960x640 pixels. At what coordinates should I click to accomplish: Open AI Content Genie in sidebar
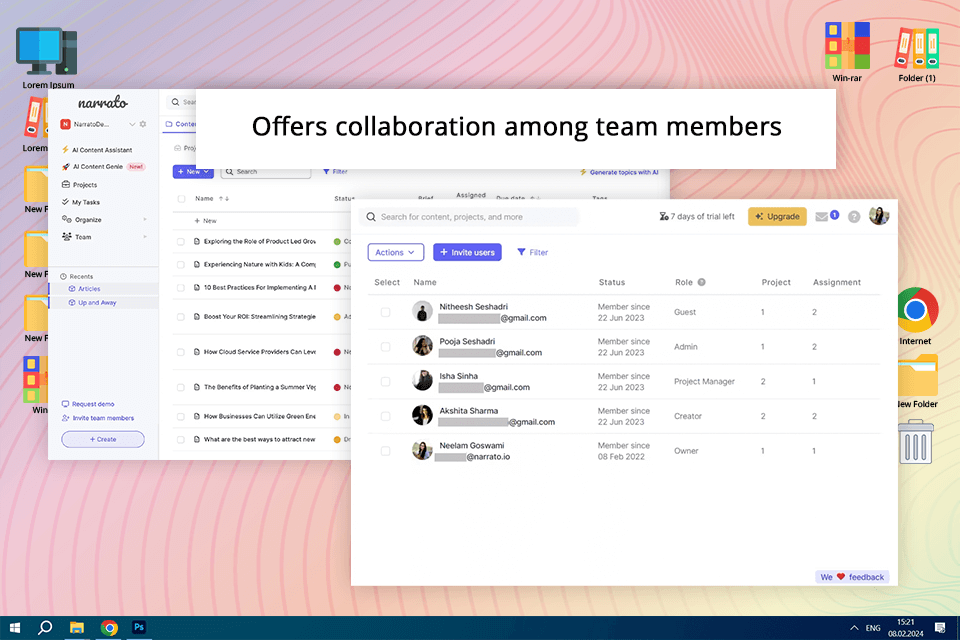[98, 167]
